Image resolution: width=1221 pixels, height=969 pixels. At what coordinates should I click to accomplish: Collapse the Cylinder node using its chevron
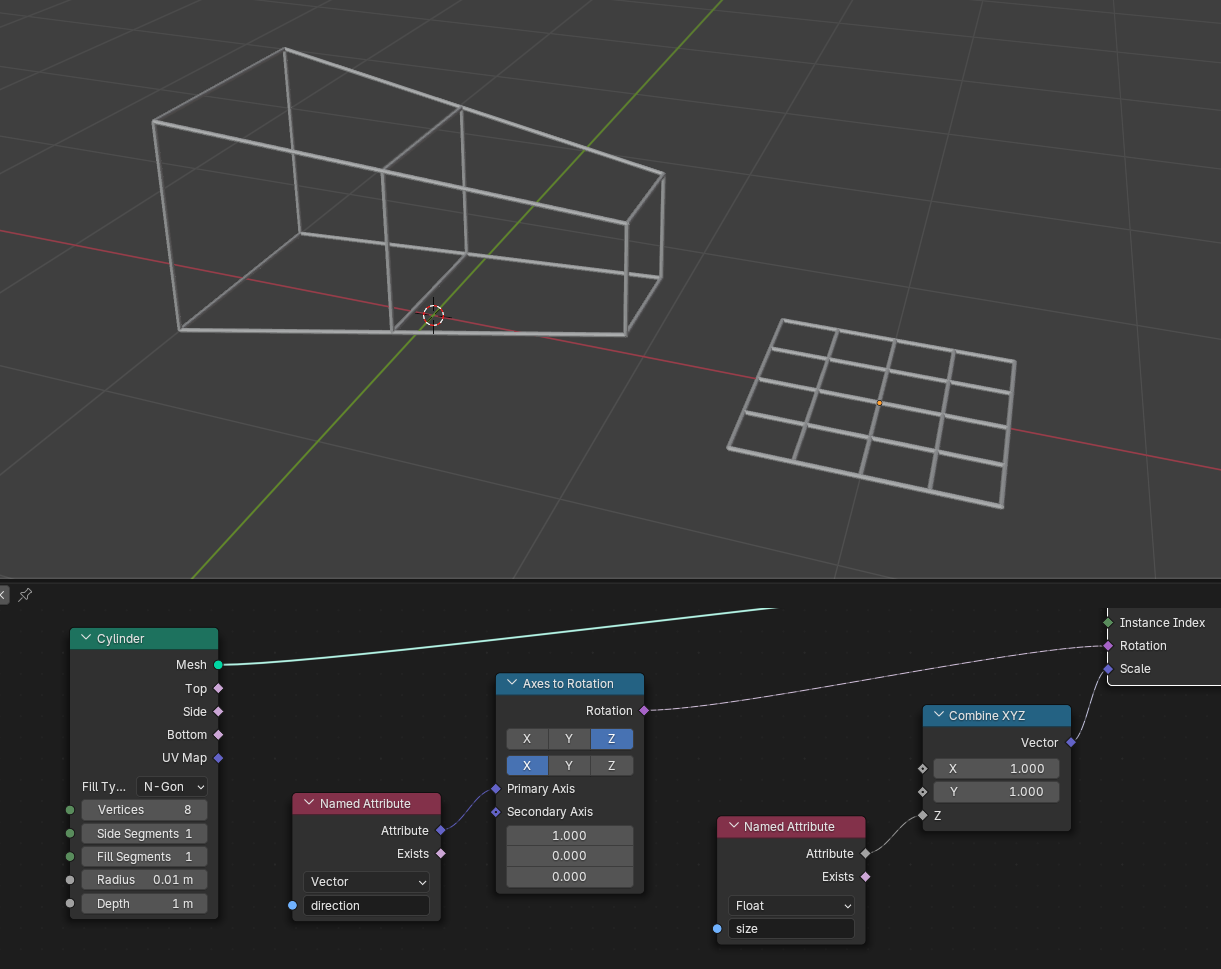pos(86,639)
